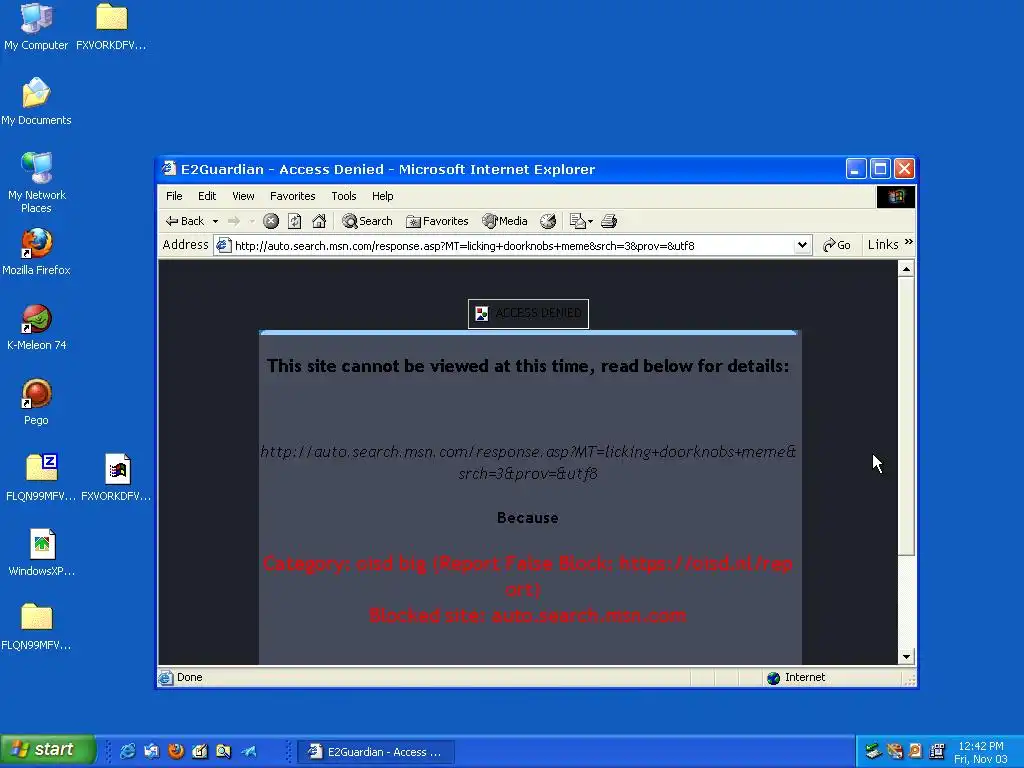Click the ACCESS DENIED broken image

click(528, 313)
